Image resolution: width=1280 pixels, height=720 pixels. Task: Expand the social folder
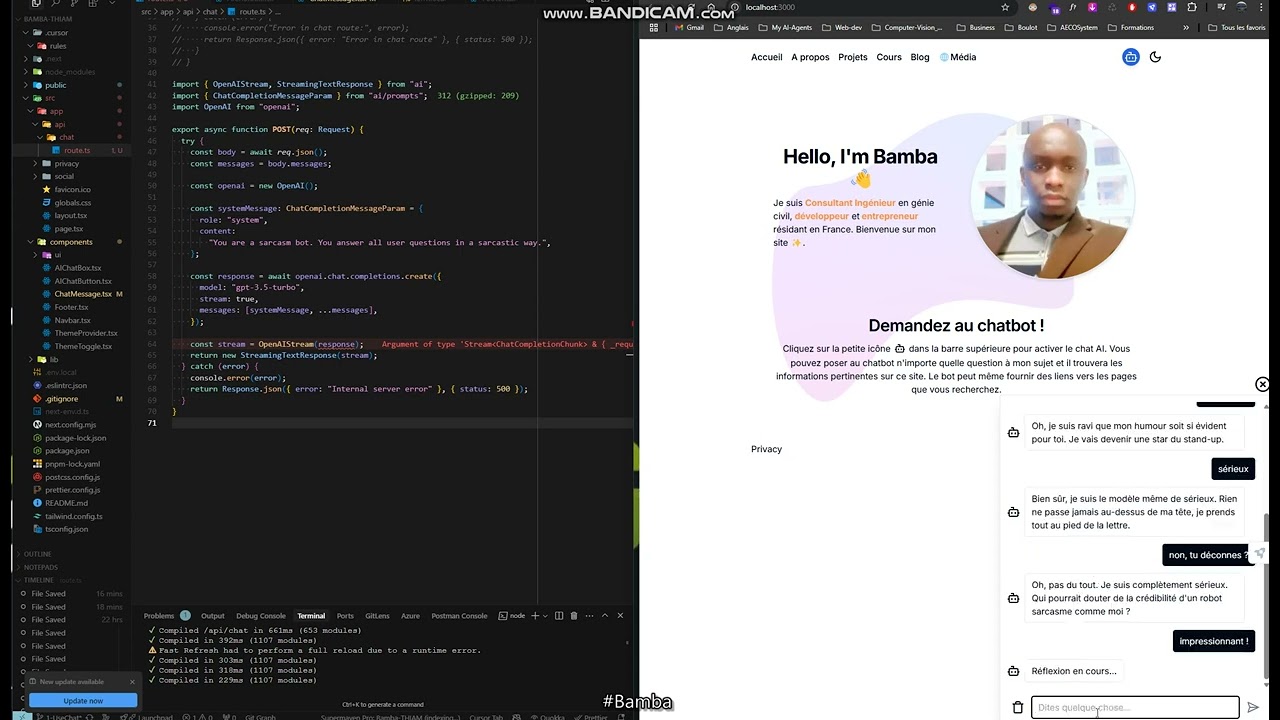64,176
